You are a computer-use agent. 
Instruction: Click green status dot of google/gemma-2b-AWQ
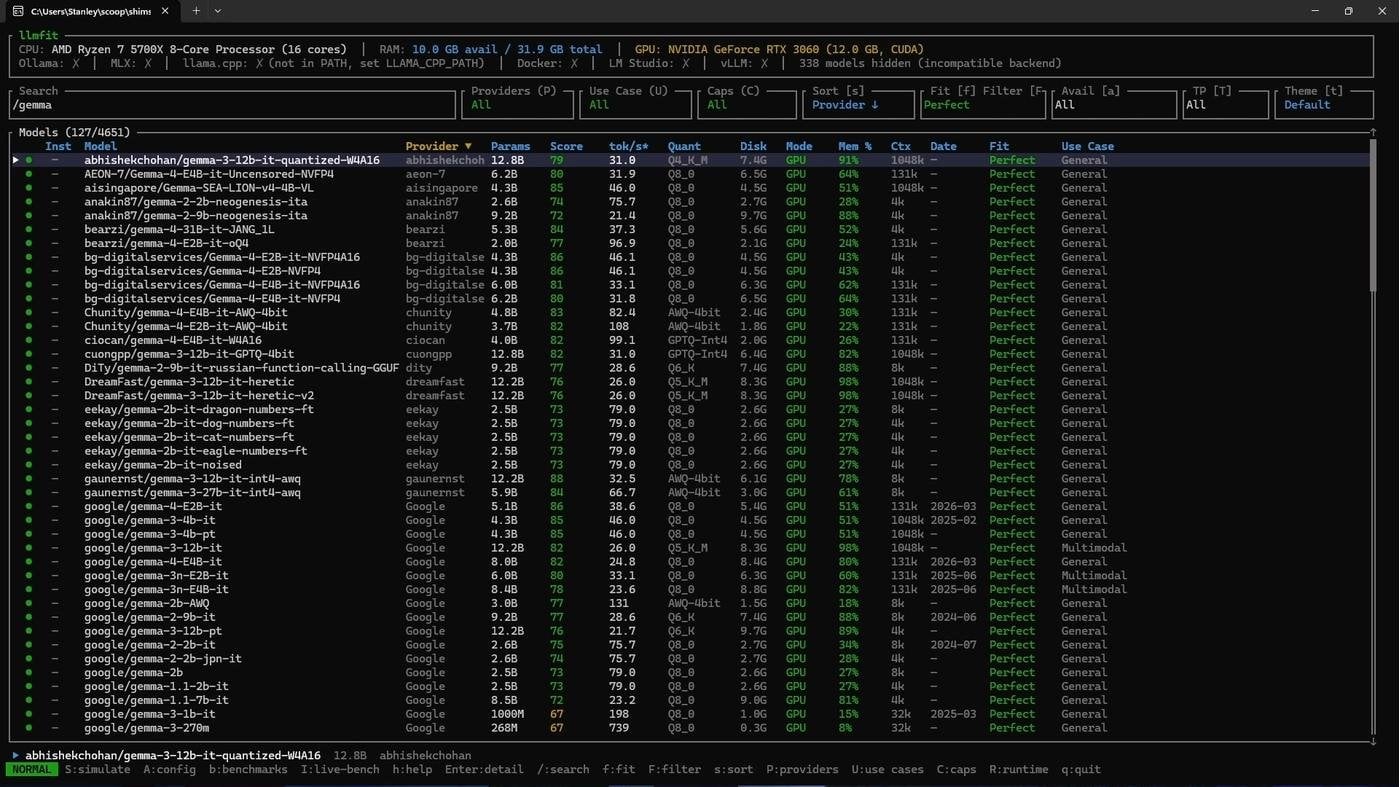coord(29,603)
